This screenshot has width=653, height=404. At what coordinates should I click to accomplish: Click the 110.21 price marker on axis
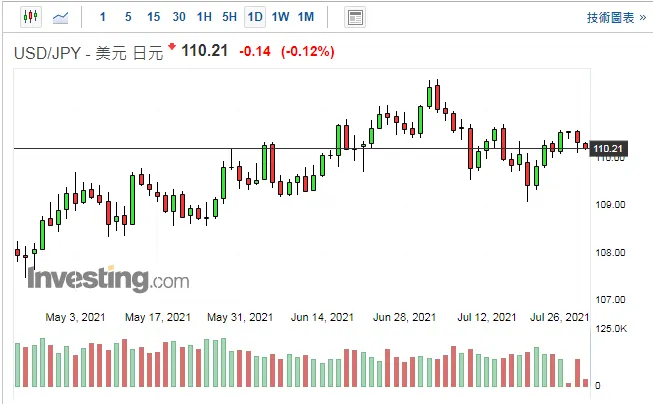pyautogui.click(x=608, y=149)
